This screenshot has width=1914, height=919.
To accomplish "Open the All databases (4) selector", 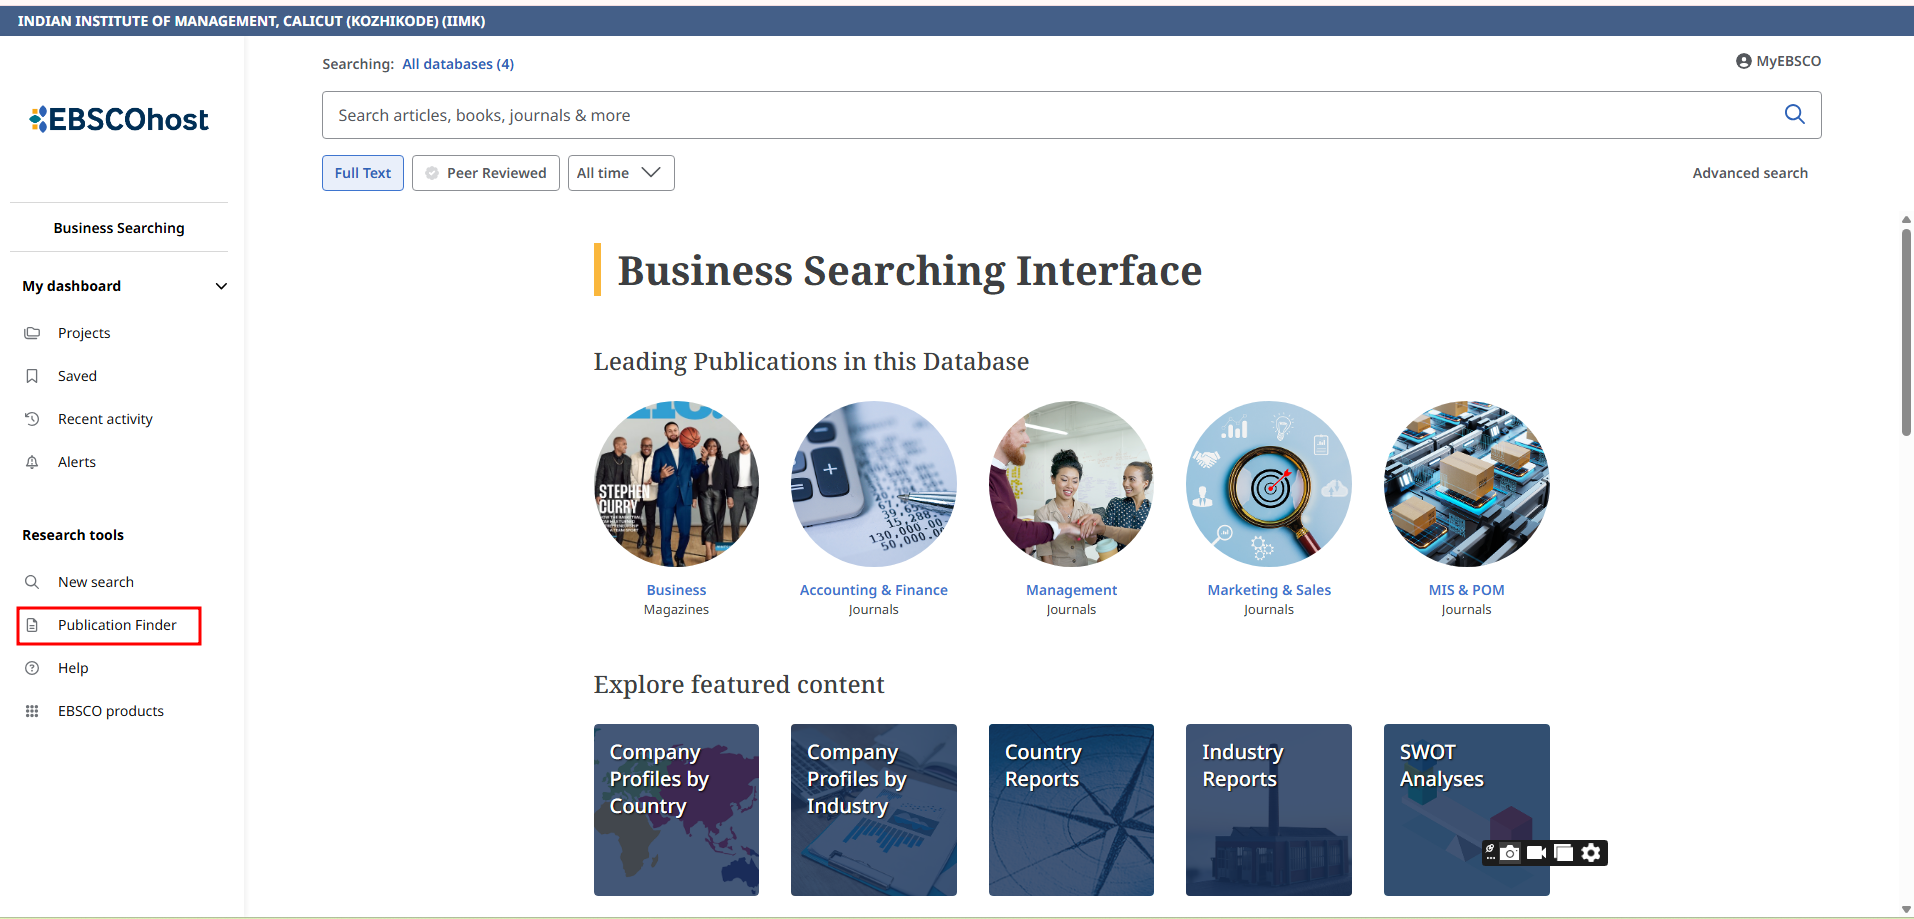I will tap(458, 64).
